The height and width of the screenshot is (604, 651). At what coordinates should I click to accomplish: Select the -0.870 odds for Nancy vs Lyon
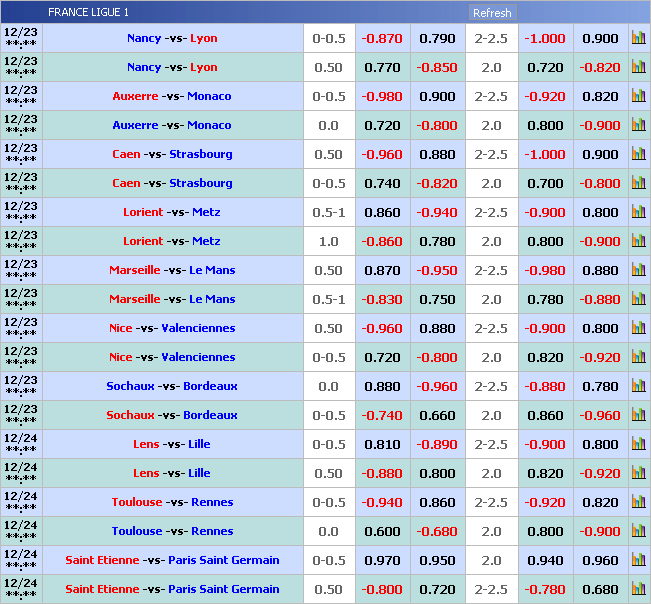pos(382,38)
